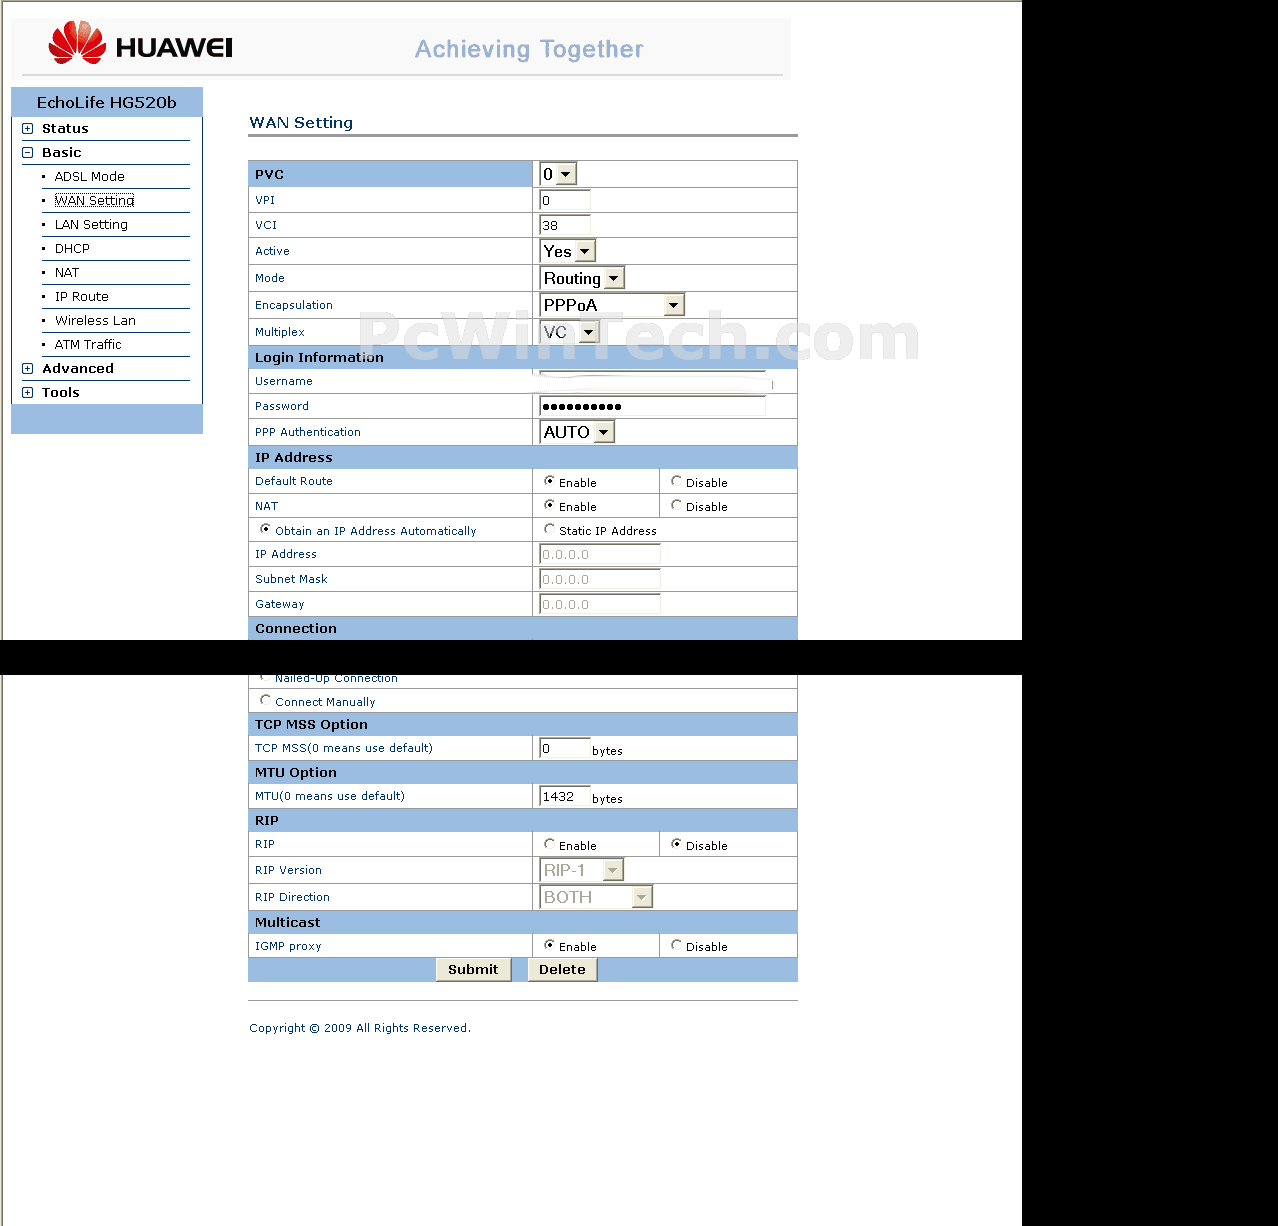This screenshot has width=1278, height=1226.
Task: Click the 'Encapsulation' label
Action: coord(294,305)
